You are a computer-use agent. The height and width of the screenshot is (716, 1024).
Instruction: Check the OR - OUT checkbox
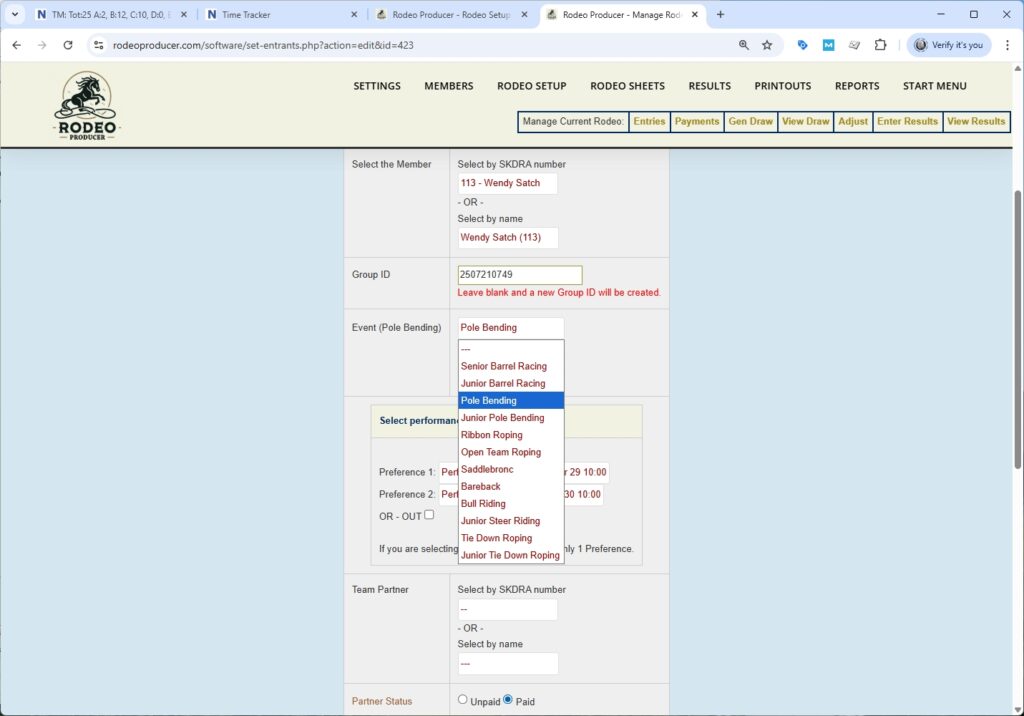pos(429,515)
